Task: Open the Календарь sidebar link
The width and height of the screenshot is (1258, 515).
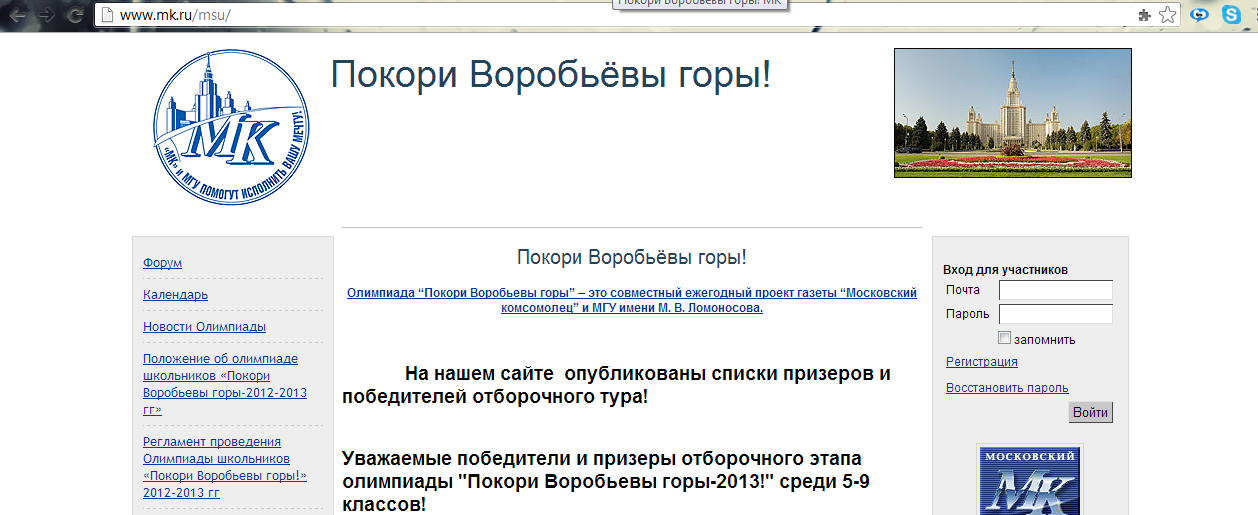Action: click(175, 295)
